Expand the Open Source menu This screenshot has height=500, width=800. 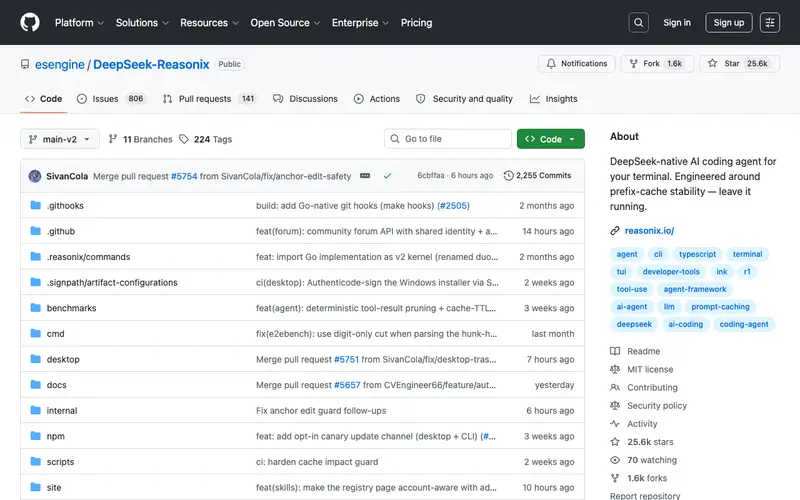pyautogui.click(x=285, y=22)
